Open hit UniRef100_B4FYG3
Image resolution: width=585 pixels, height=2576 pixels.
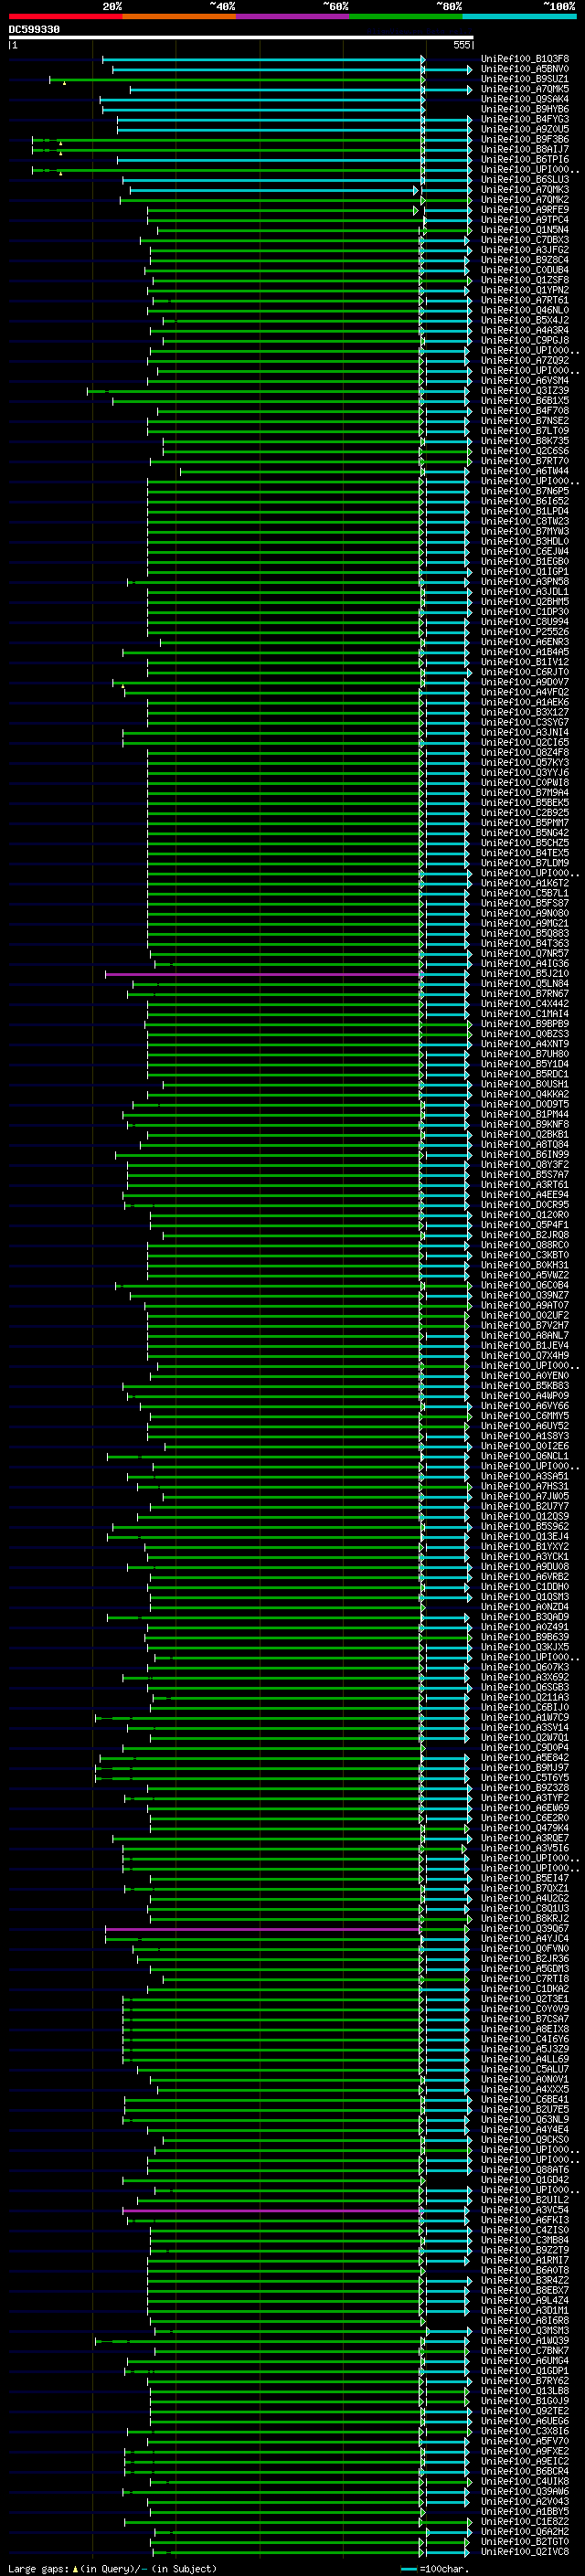524,119
